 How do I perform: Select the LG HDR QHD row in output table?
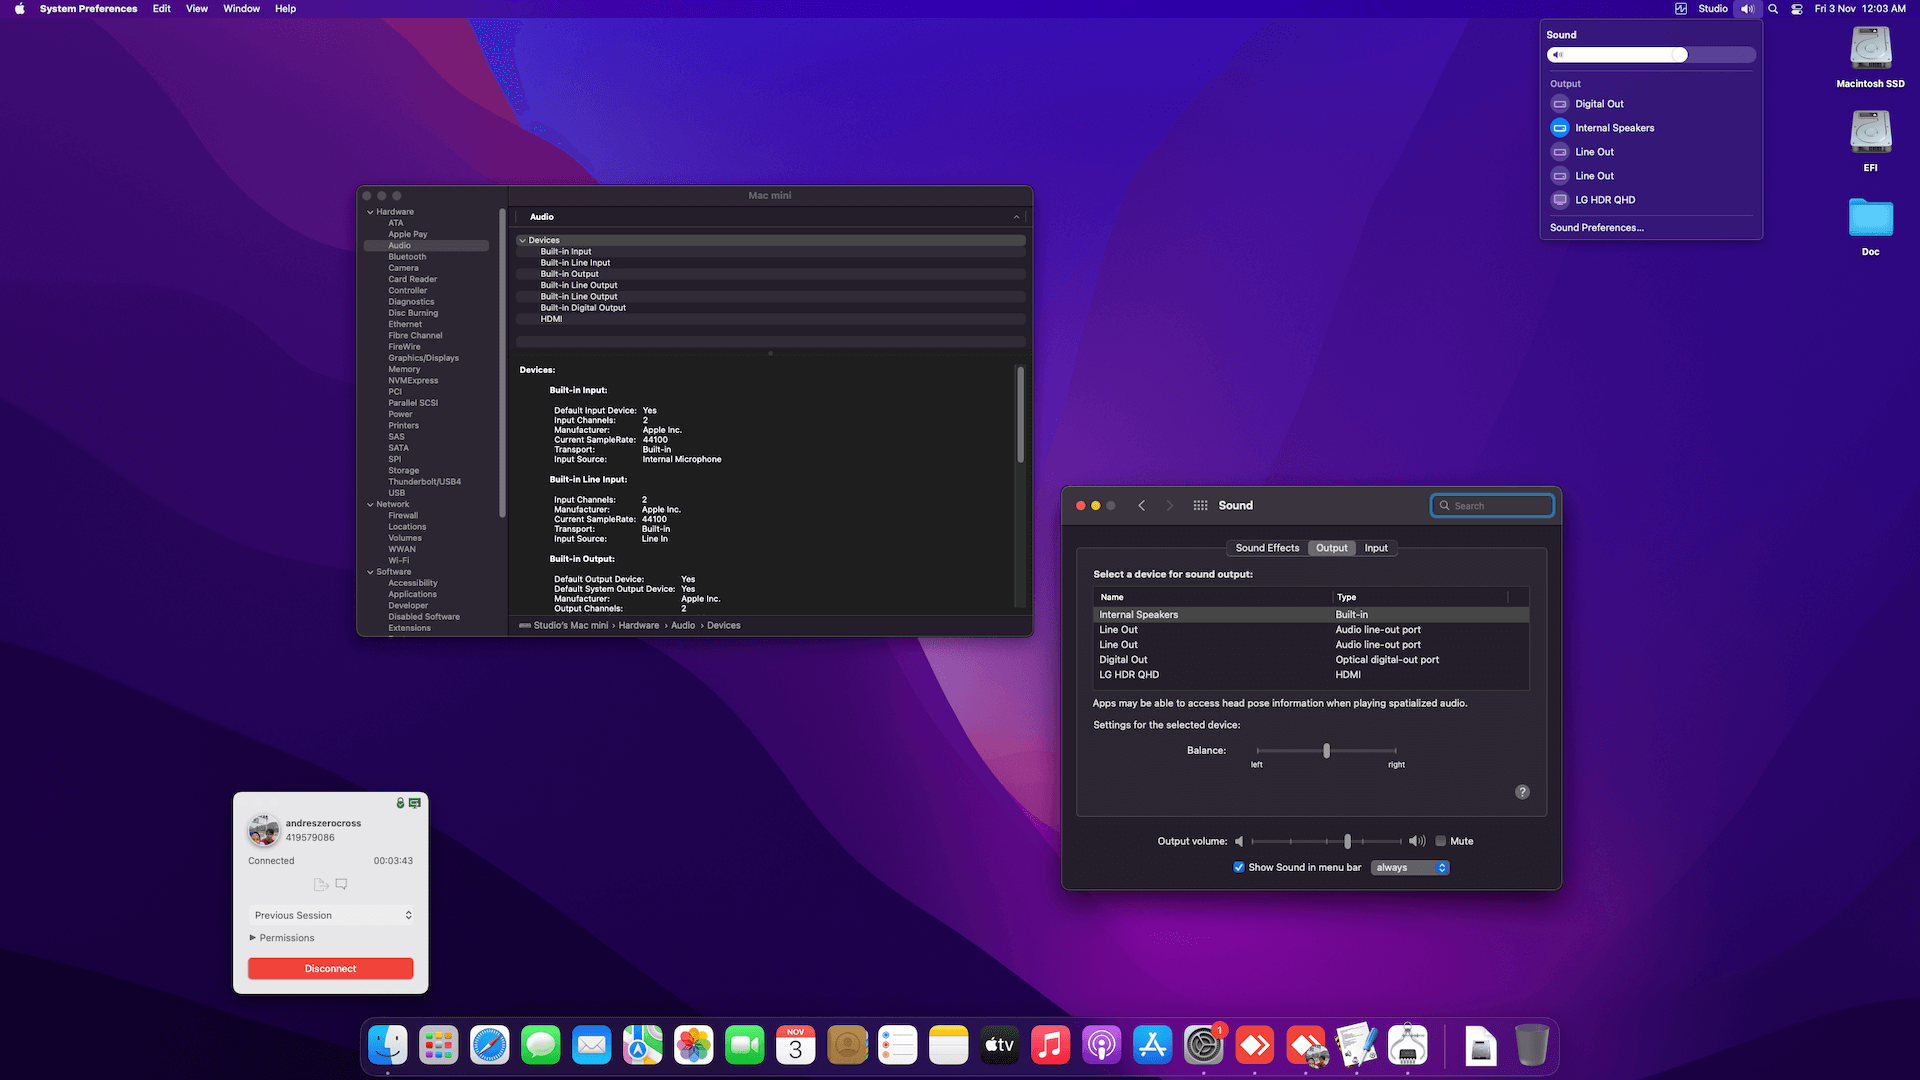point(1311,675)
